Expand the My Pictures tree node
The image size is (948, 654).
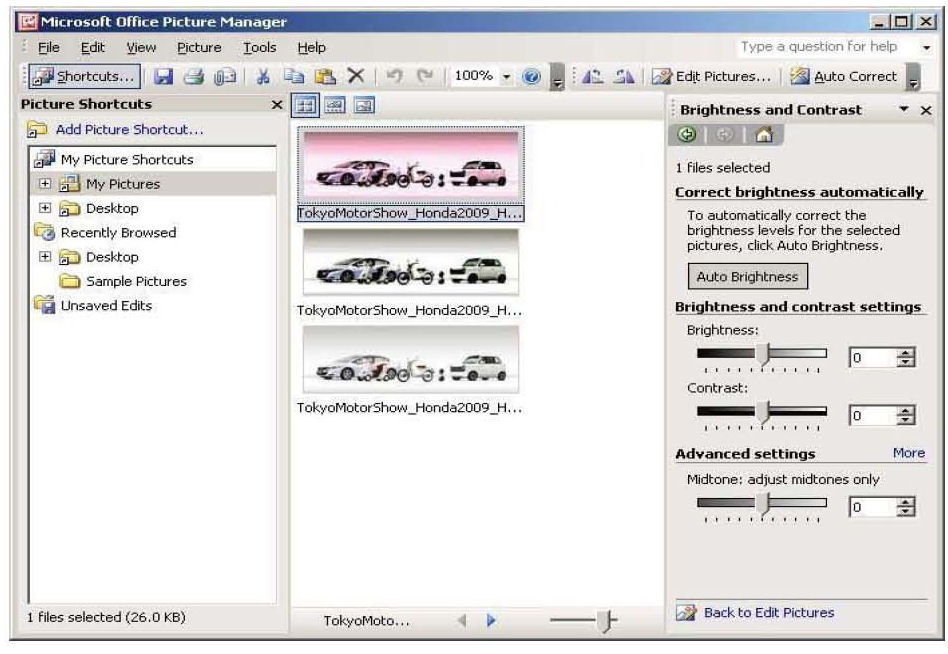[44, 184]
